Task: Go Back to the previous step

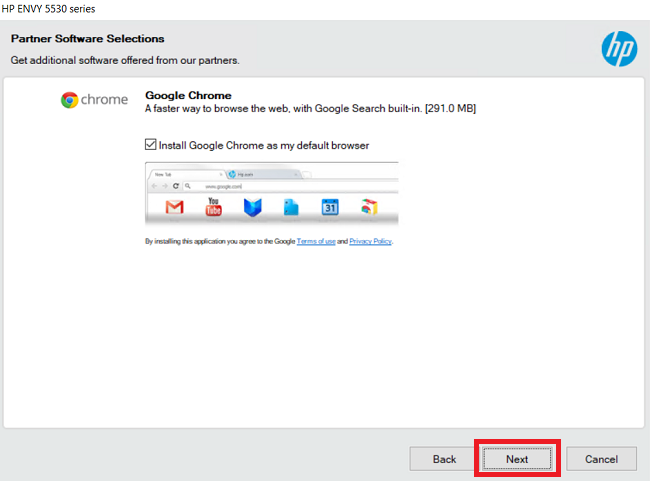Action: 444,459
